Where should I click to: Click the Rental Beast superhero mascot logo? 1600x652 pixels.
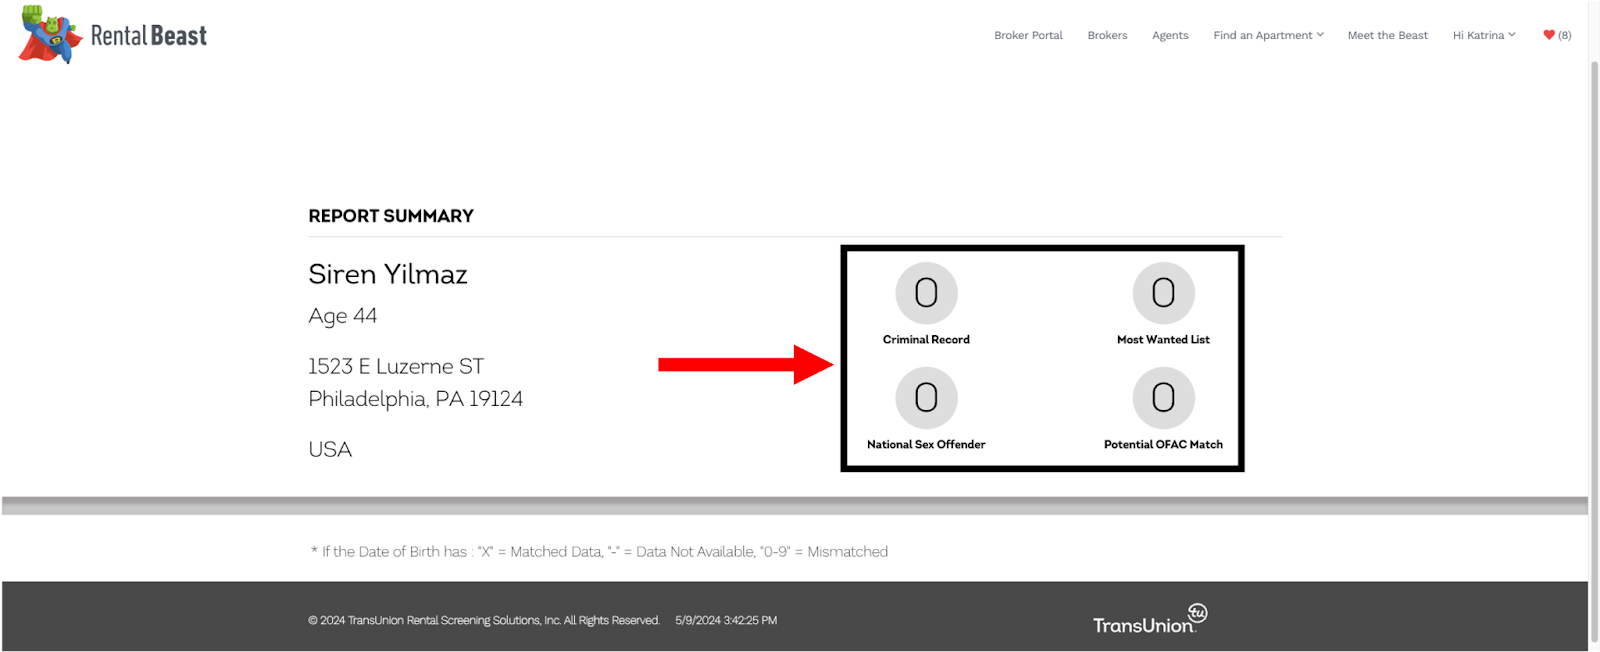tap(49, 35)
